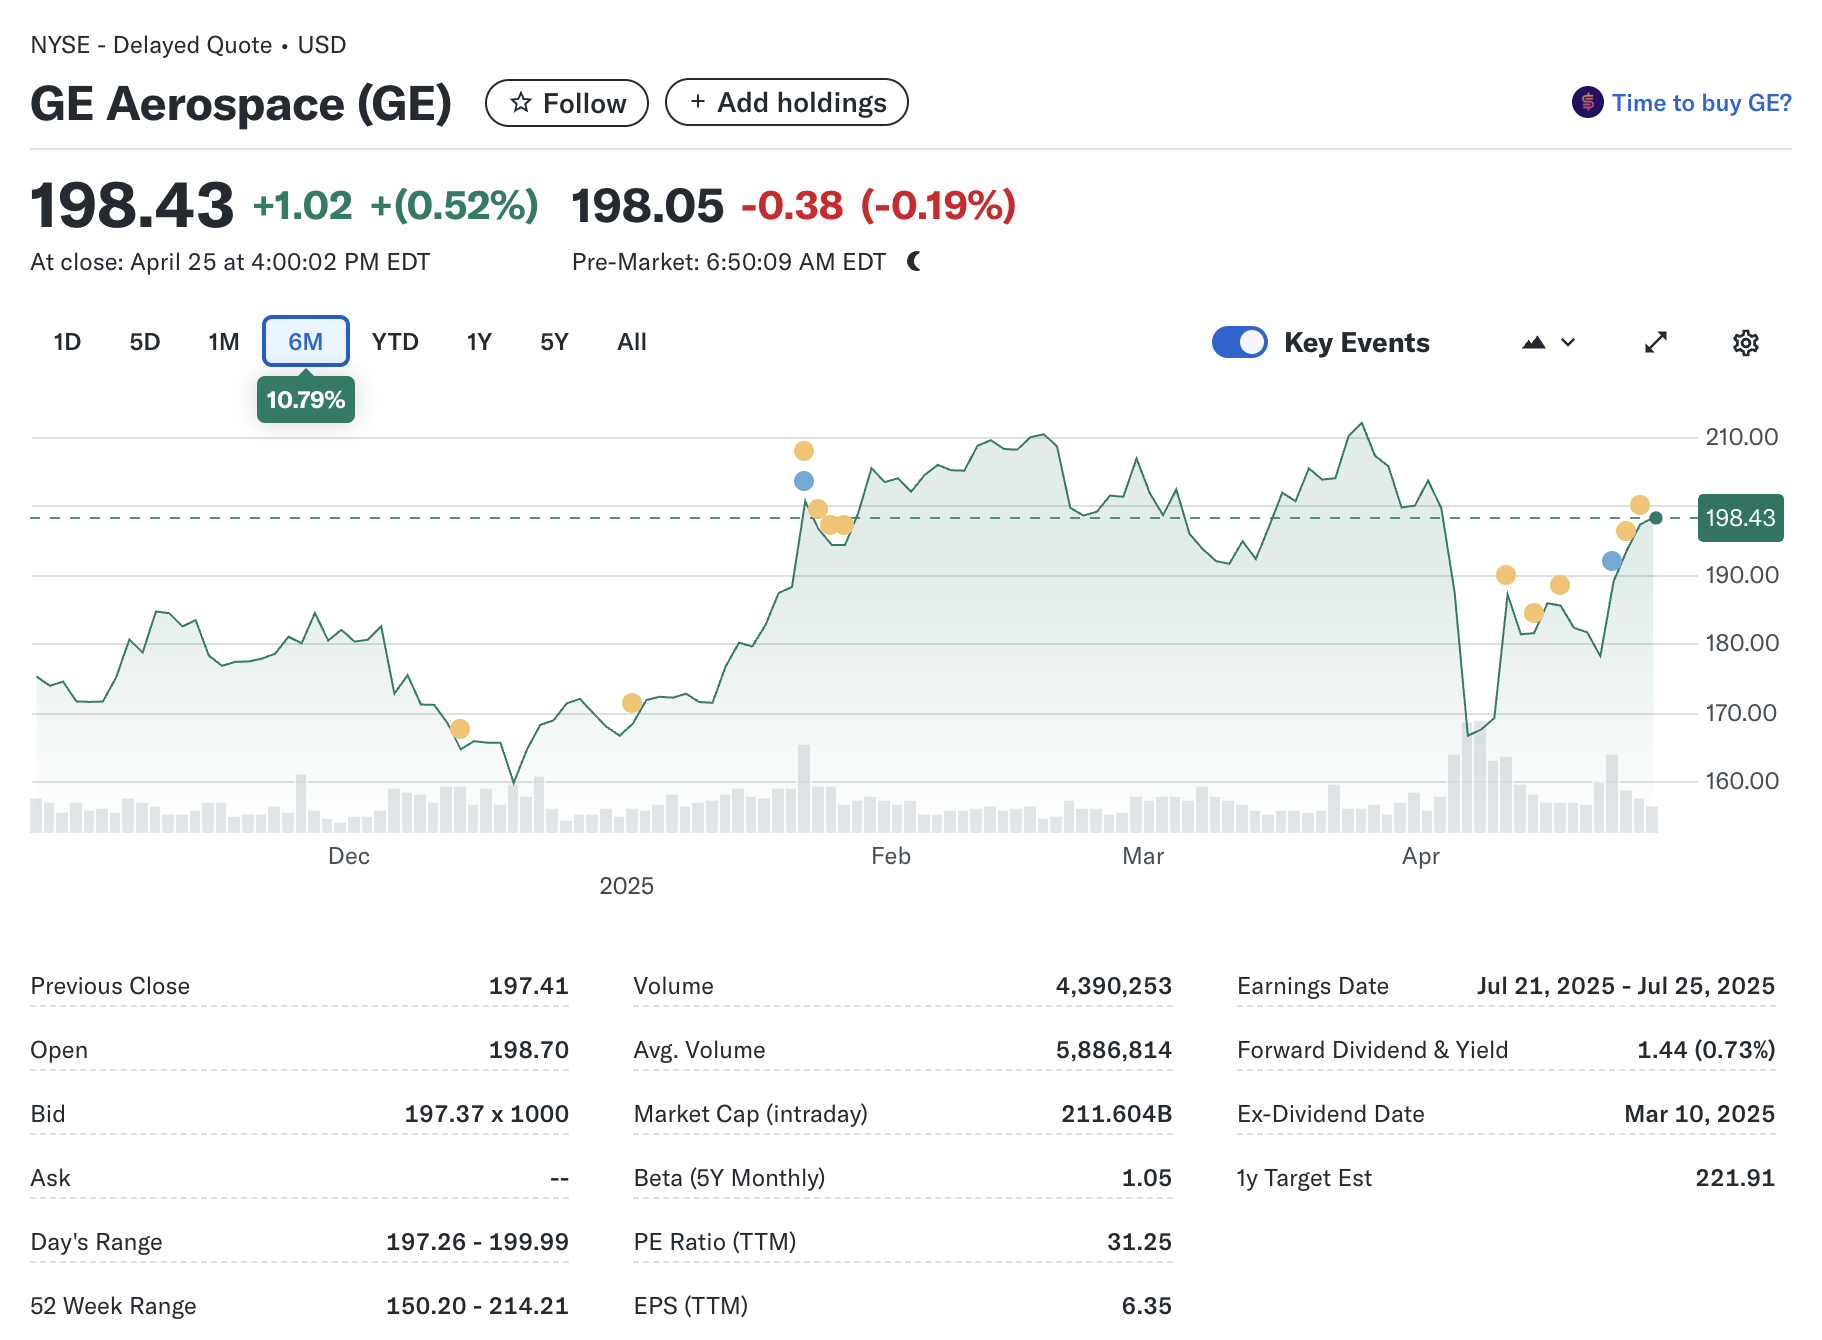Open 'Time to buy GE?' link
Screen dimensions: 1822x1340
click(1701, 103)
